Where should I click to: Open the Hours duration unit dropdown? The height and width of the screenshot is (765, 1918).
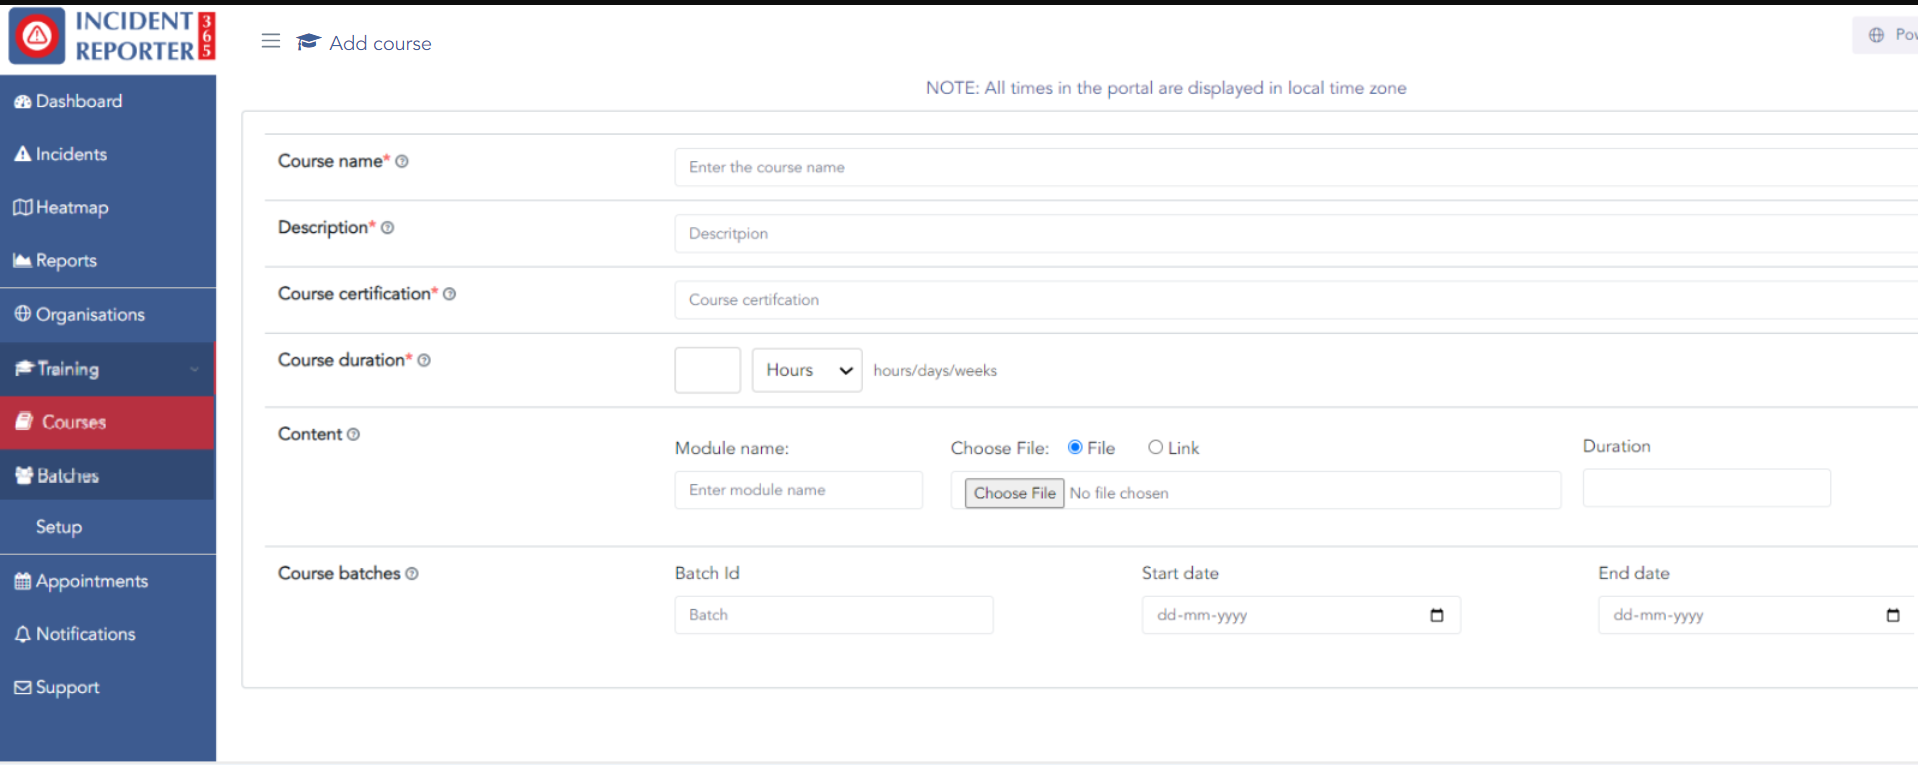(x=806, y=370)
